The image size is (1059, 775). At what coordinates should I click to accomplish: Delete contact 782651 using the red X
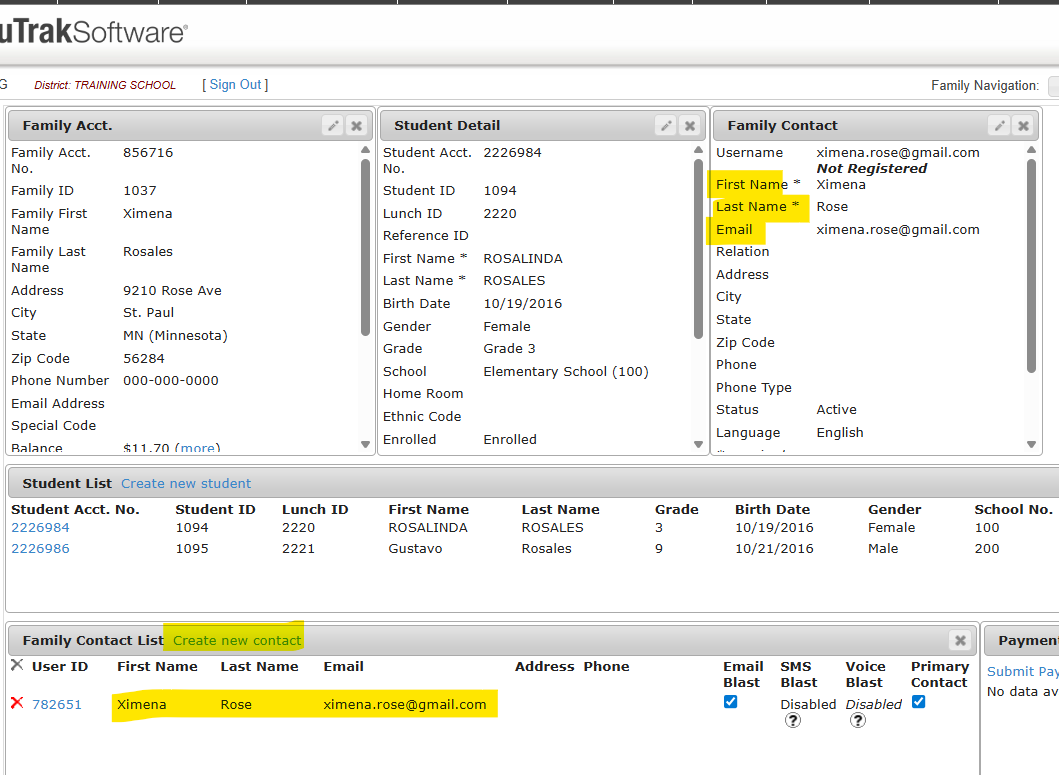(x=16, y=703)
